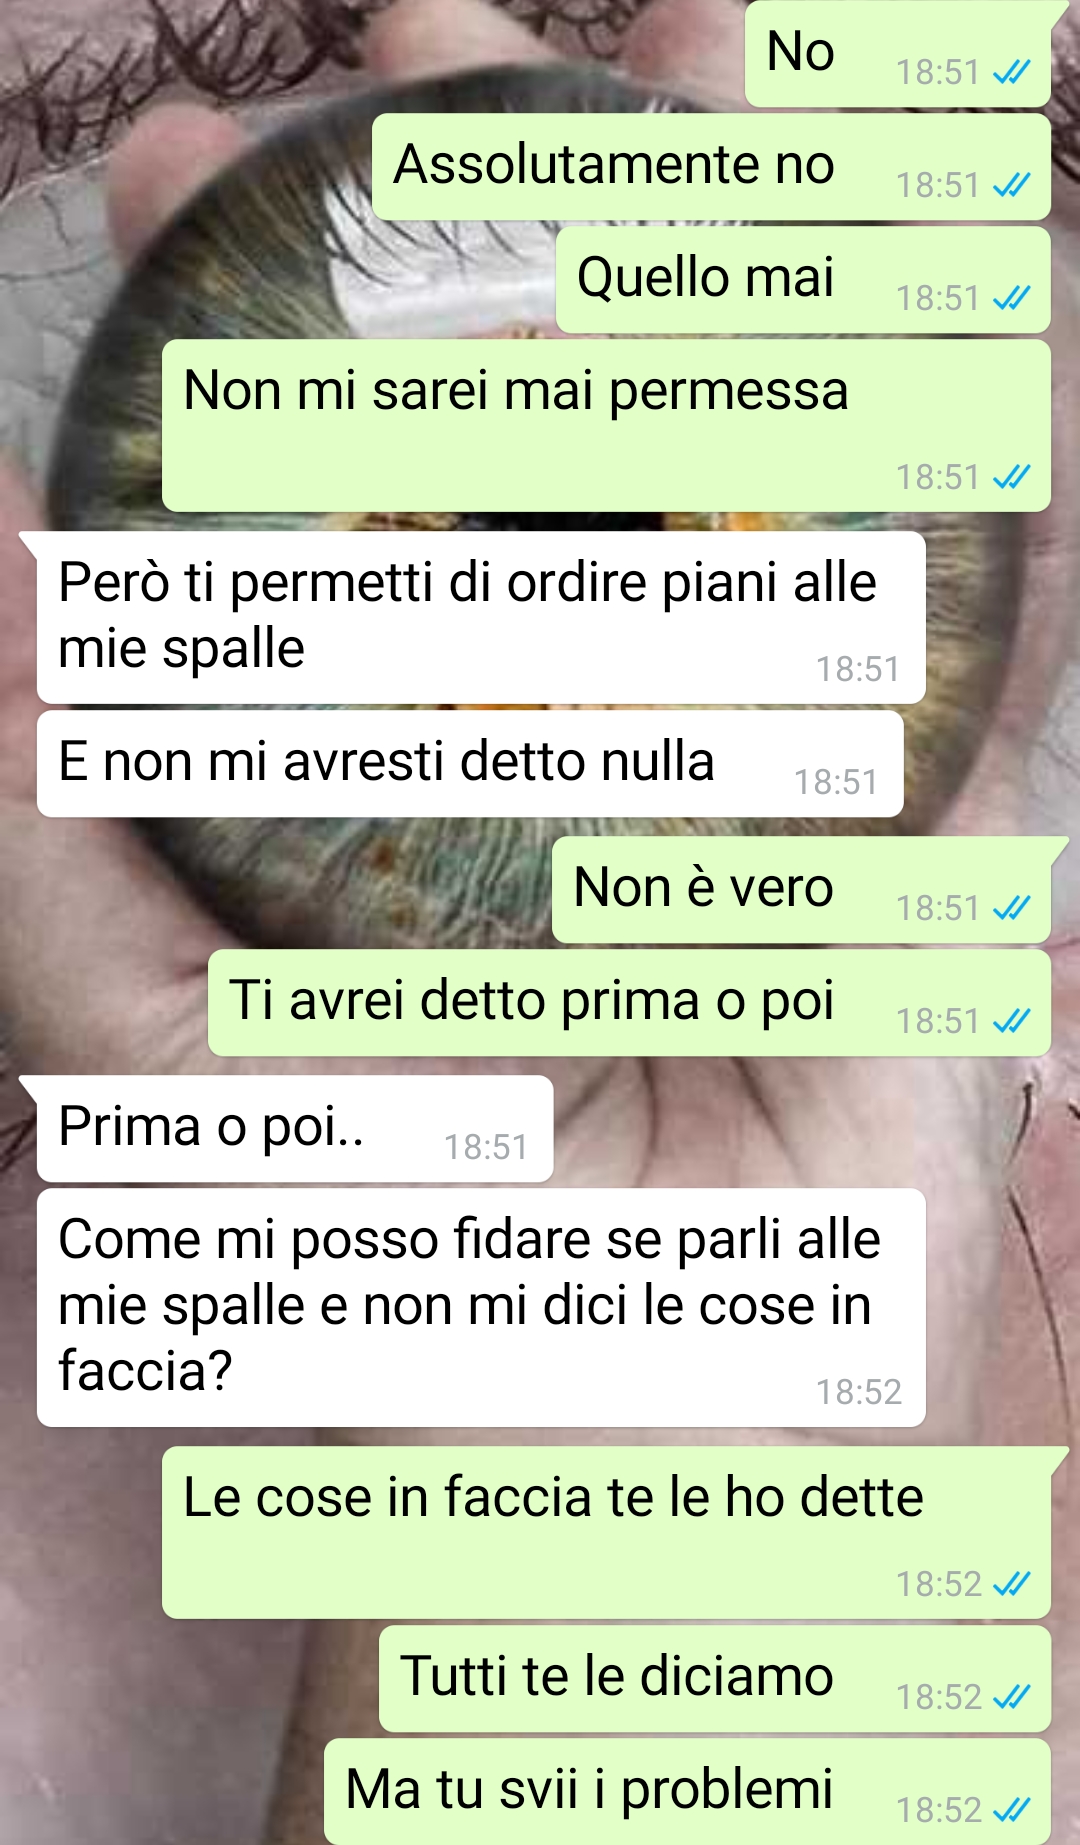Click the read checkmarks on 'Non mi sarei mai permessa'

(x=1011, y=478)
